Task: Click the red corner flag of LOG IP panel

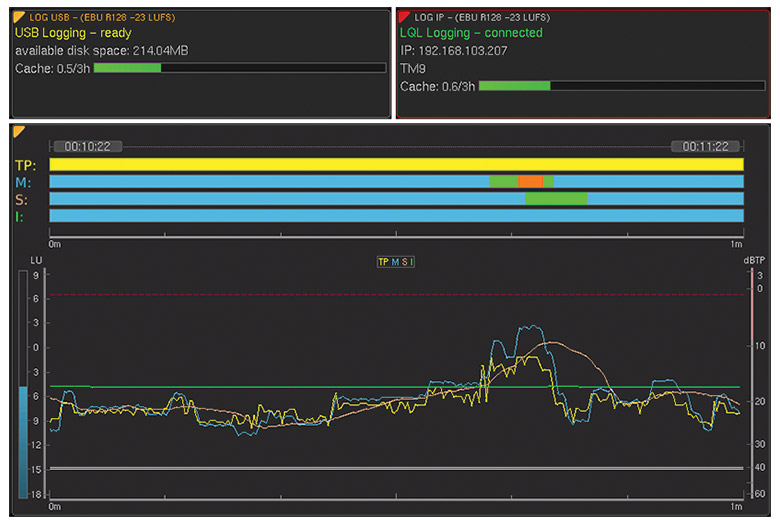Action: coord(405,16)
